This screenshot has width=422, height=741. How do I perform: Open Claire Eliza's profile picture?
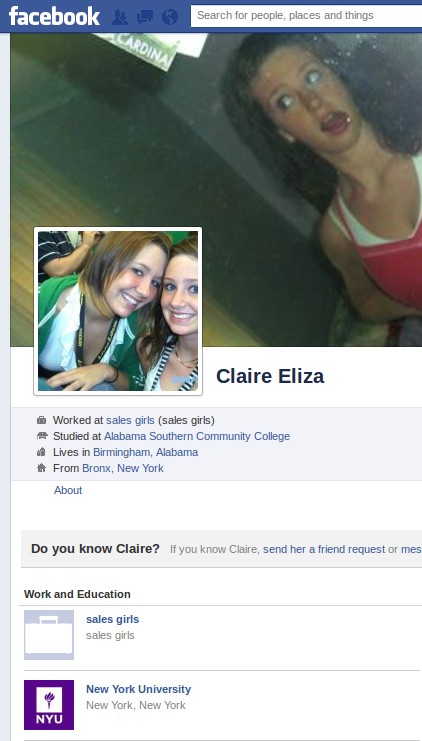pos(118,311)
